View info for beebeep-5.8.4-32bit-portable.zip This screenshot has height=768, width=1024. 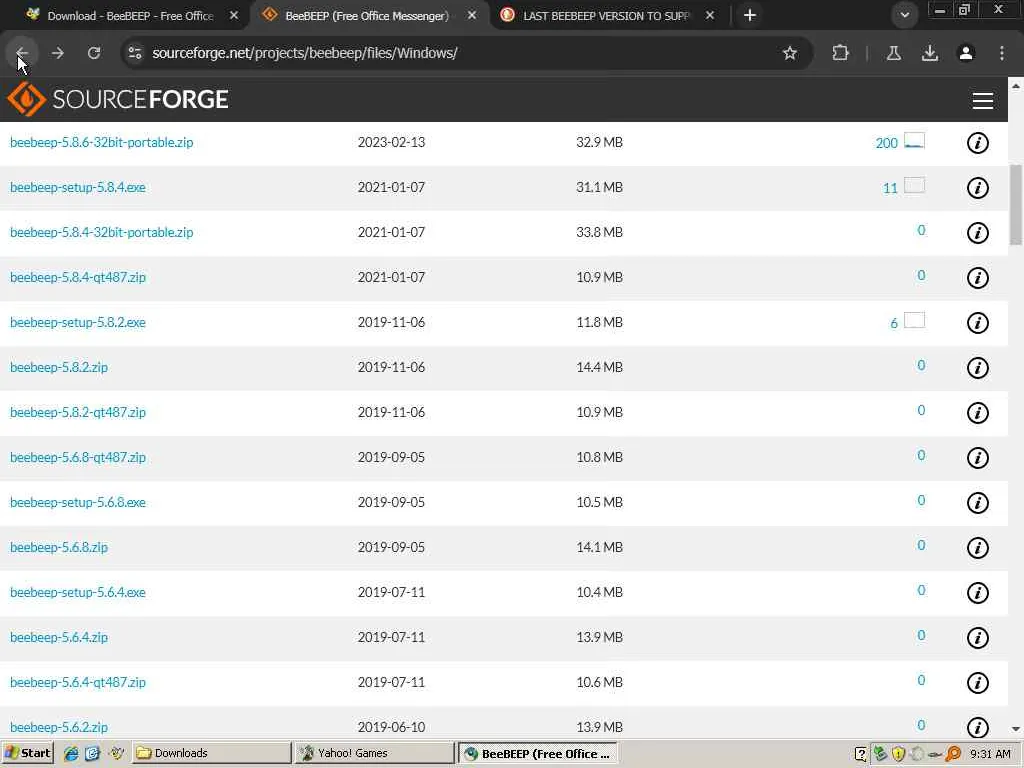click(978, 232)
